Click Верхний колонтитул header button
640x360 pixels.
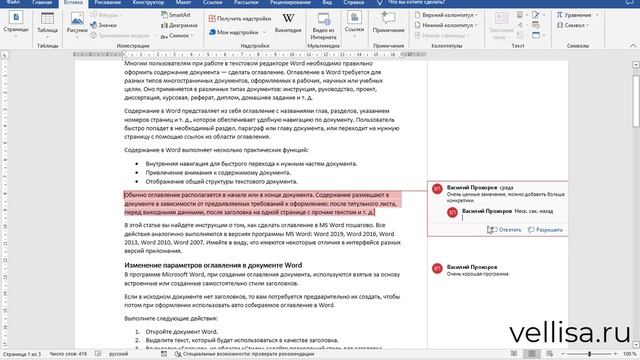pos(446,15)
